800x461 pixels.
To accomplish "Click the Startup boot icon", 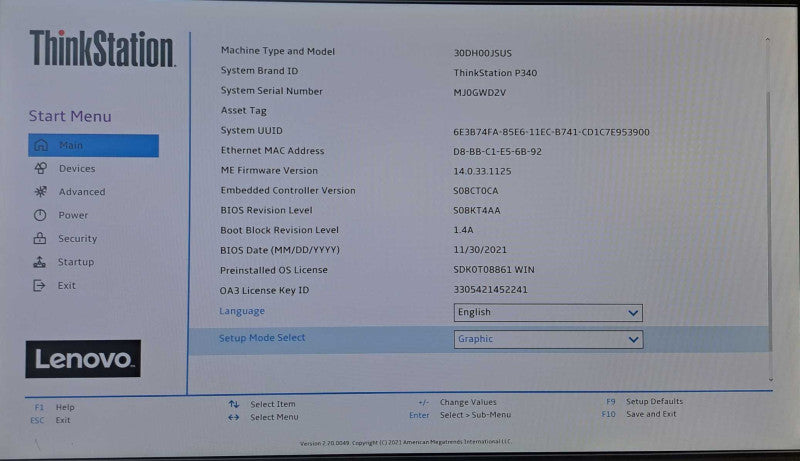I will pos(39,262).
